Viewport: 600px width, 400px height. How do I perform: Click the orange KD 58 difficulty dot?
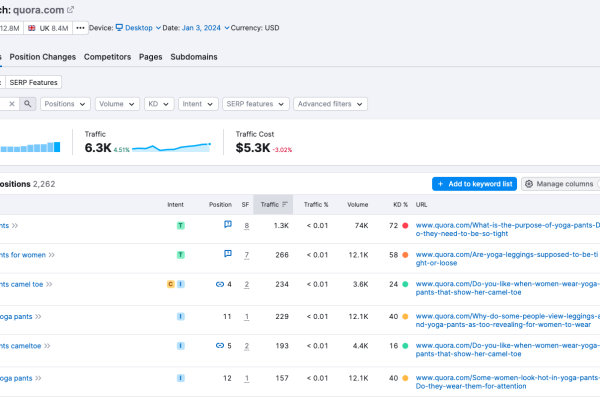[405, 255]
